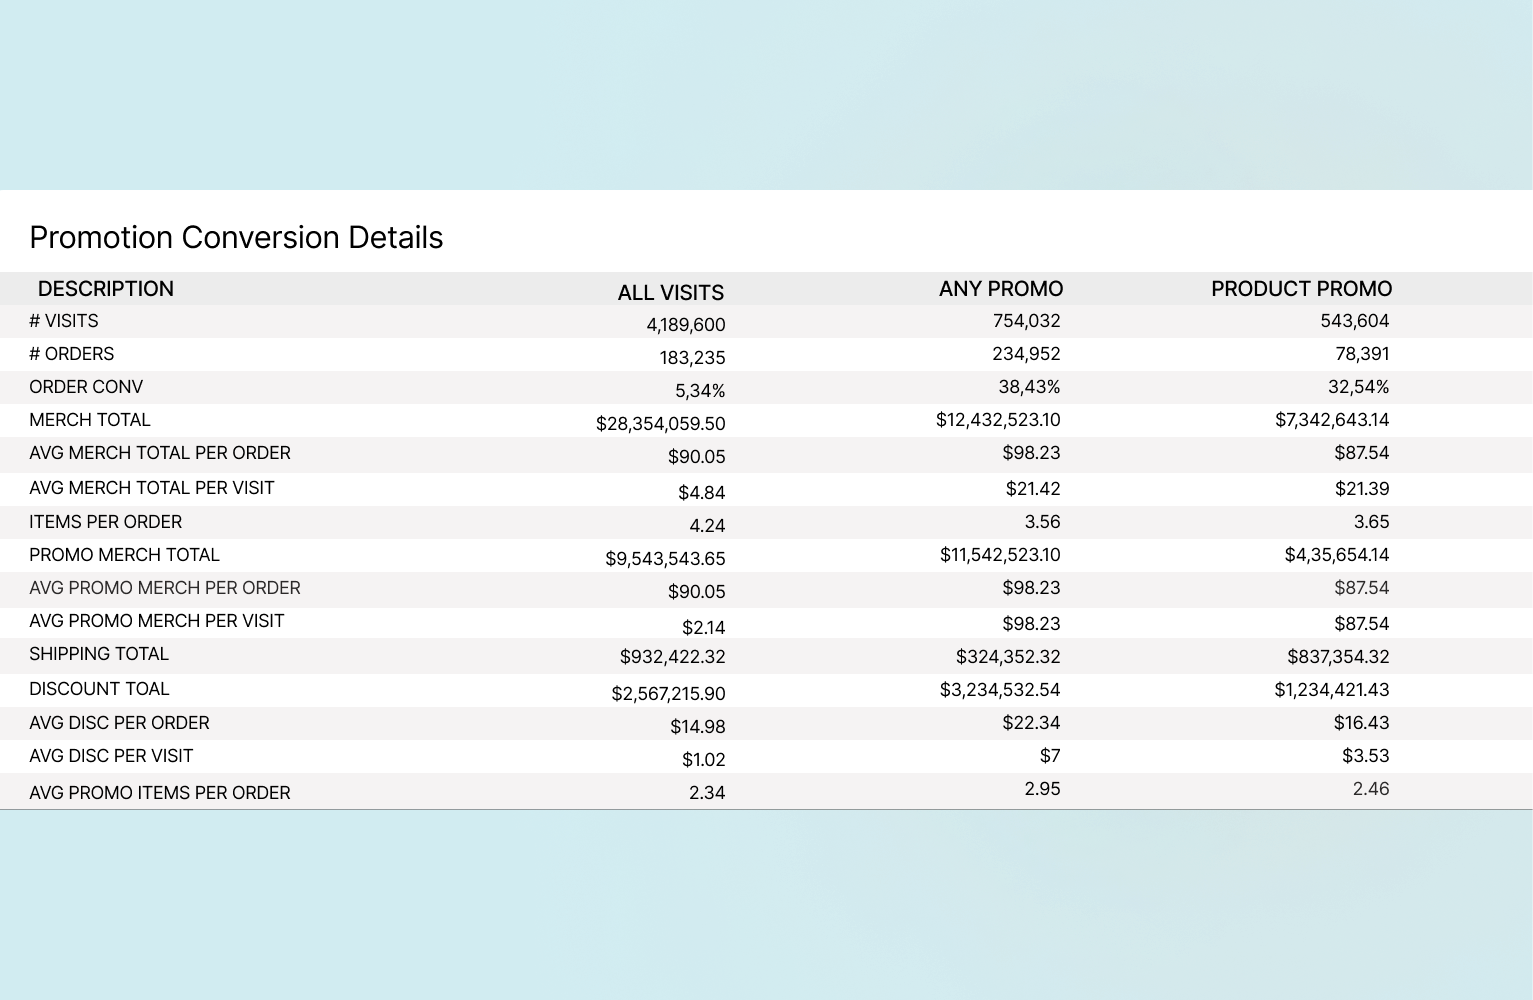Click the DESCRIPTION column header
Viewport: 1533px width, 1000px height.
(106, 289)
